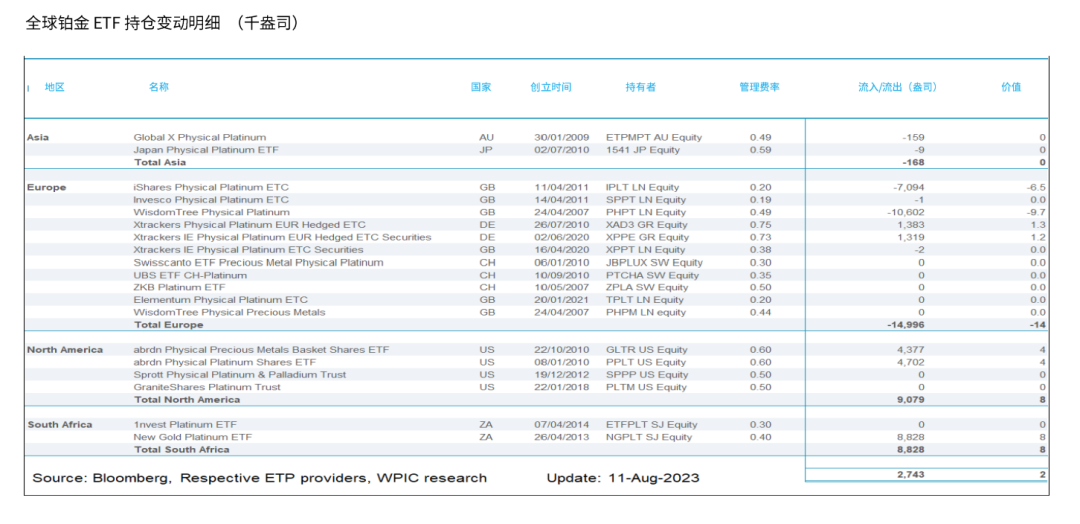1080x524 pixels.
Task: Click 1nvest Platinum ETF name
Action: (185, 425)
